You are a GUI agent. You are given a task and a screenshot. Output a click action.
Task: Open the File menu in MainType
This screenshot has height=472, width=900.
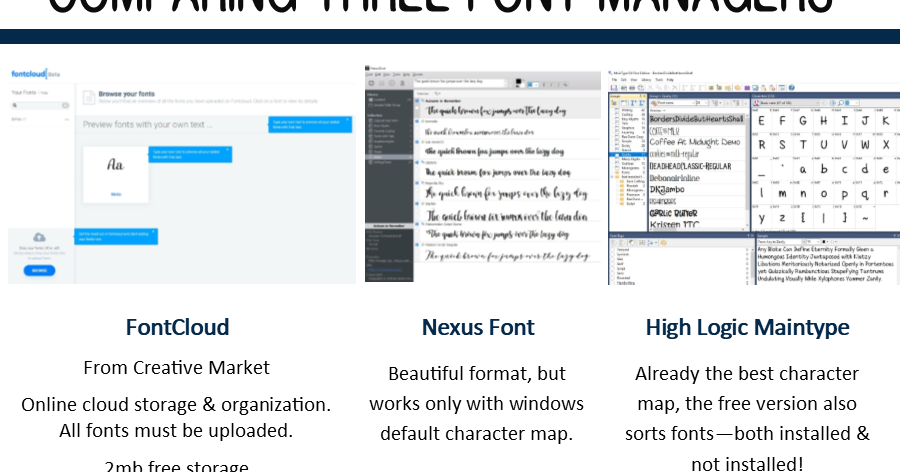pos(614,80)
